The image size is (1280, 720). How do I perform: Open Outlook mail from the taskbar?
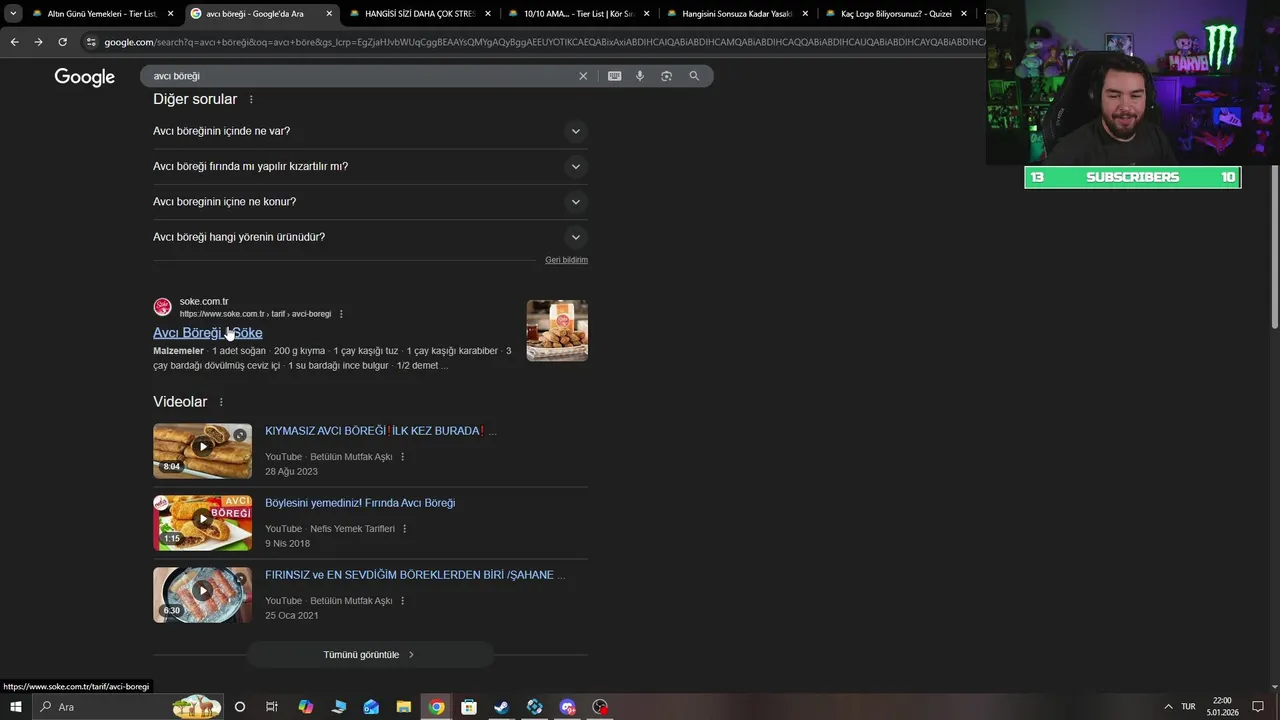(x=371, y=707)
